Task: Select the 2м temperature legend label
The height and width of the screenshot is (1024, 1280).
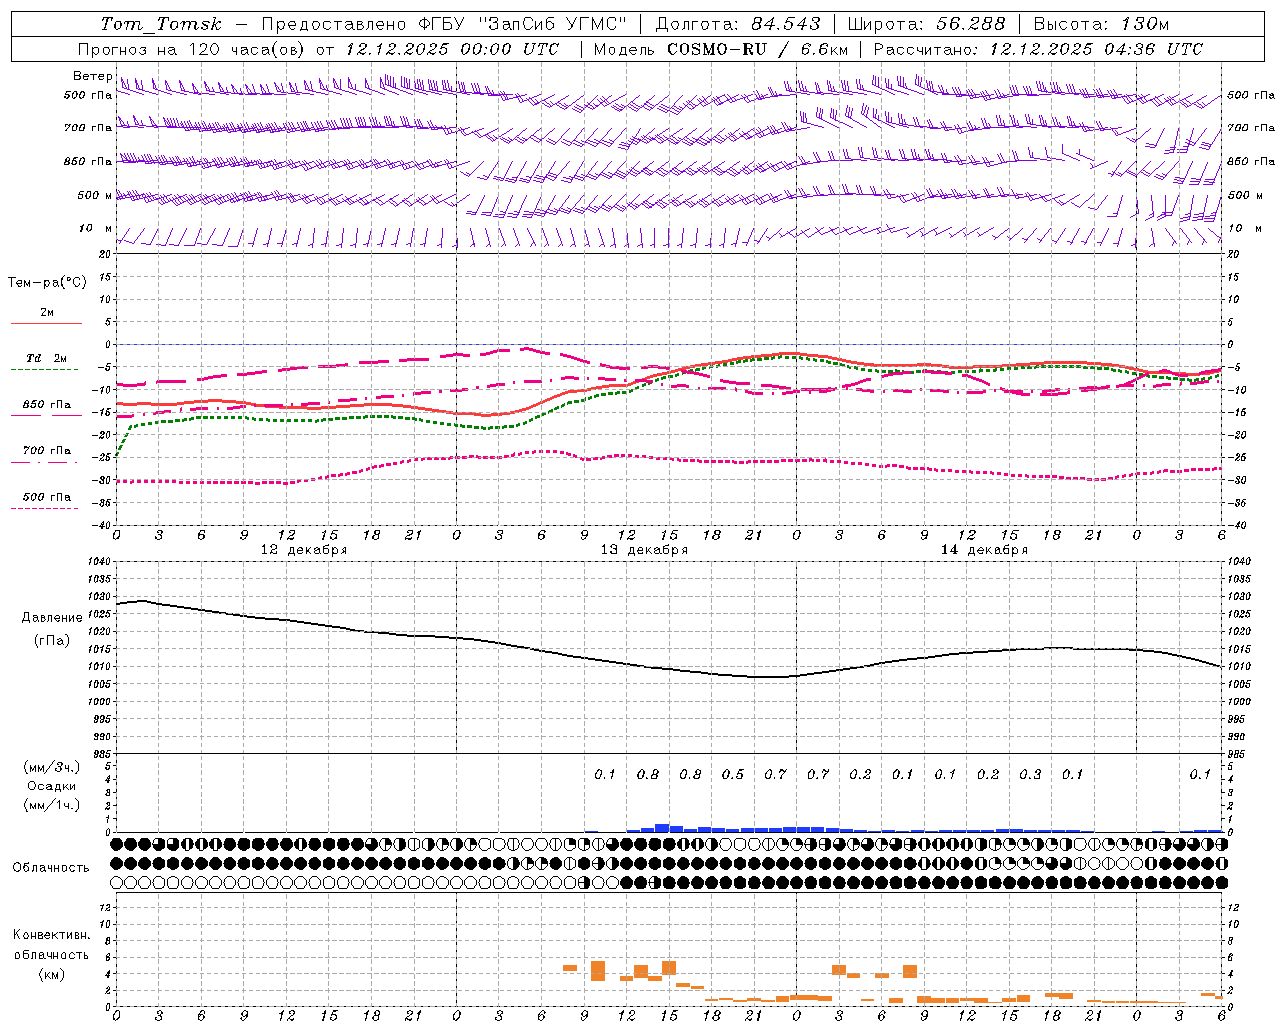Action: (47, 312)
